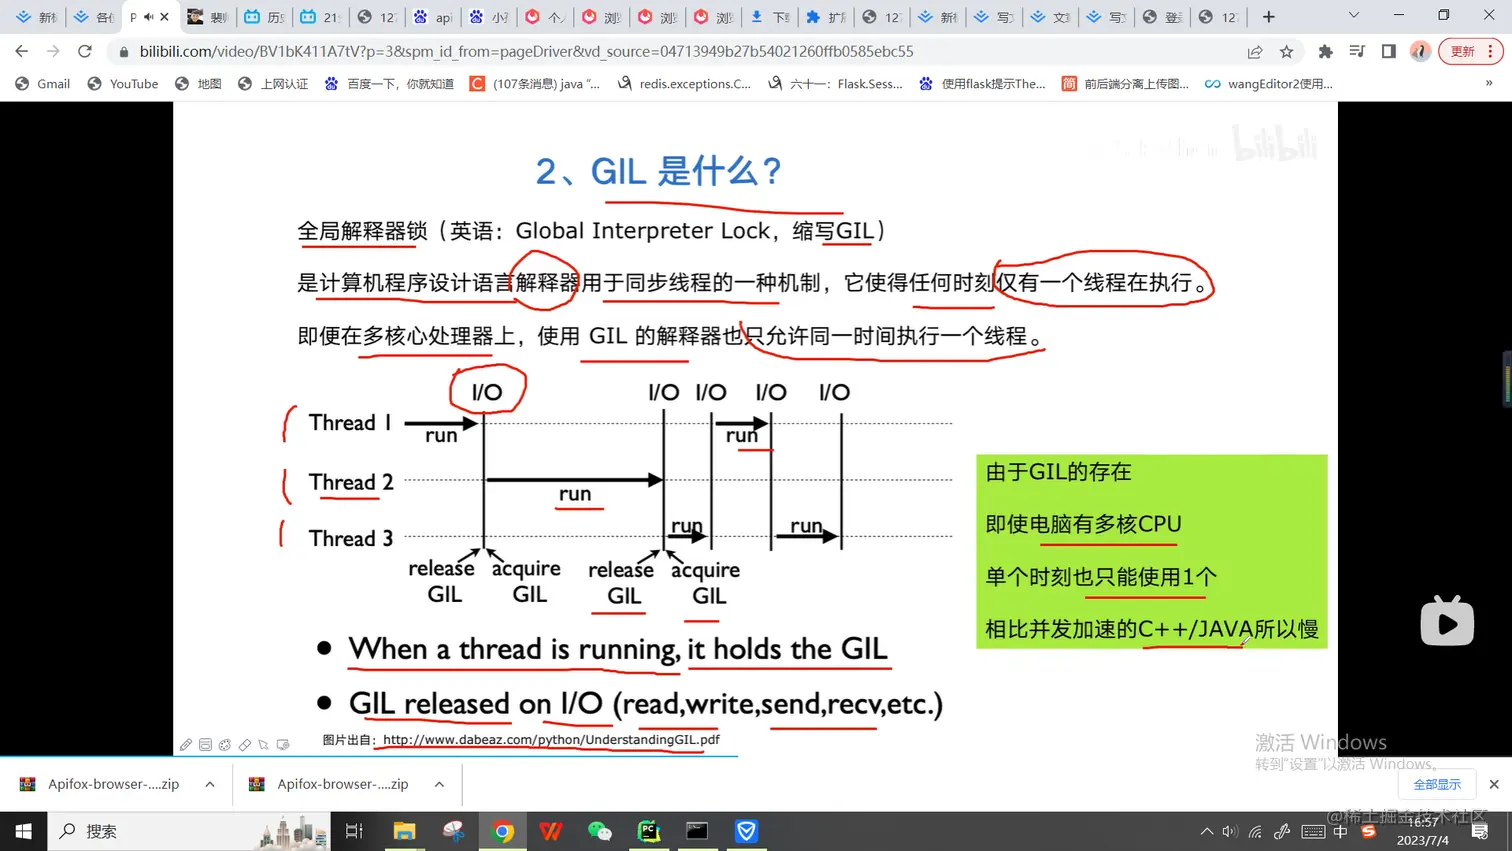Open the 地图 bookmark

pos(198,84)
